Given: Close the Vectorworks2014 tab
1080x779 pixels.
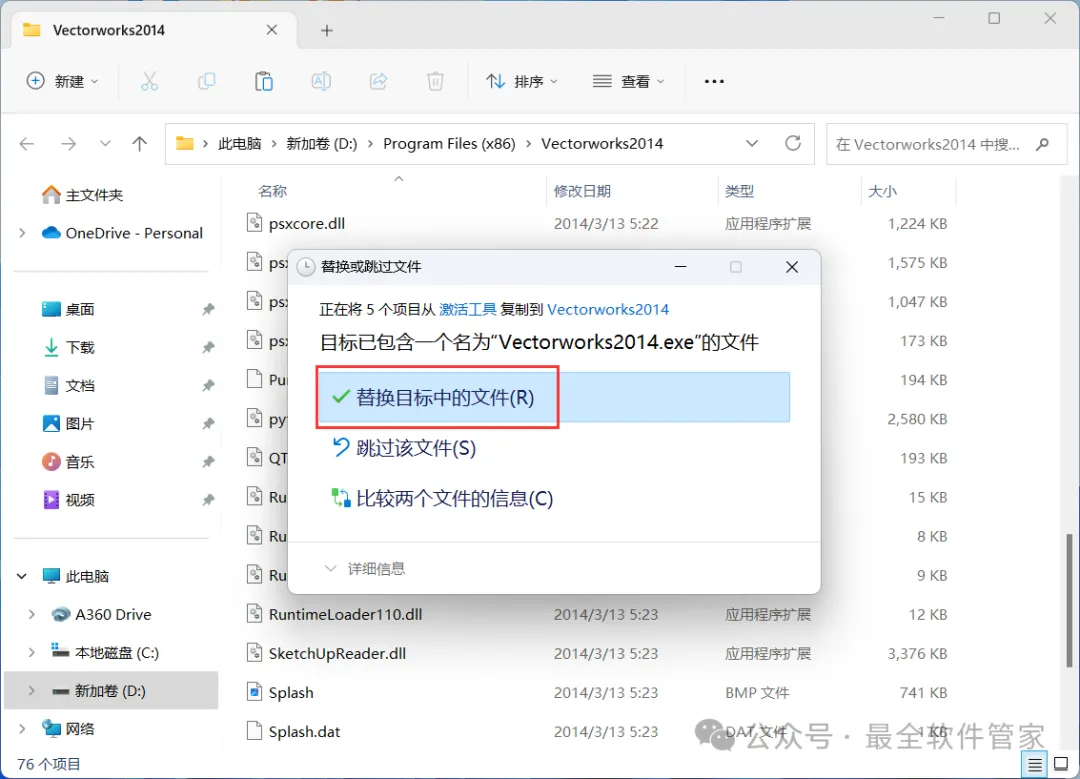Looking at the screenshot, I should point(272,30).
